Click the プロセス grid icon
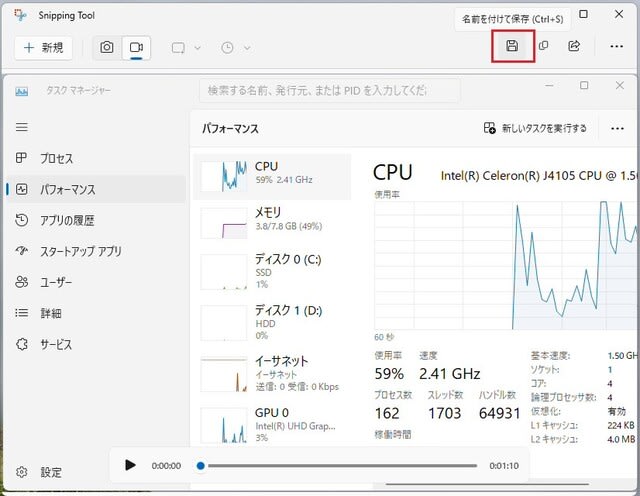 [21, 158]
